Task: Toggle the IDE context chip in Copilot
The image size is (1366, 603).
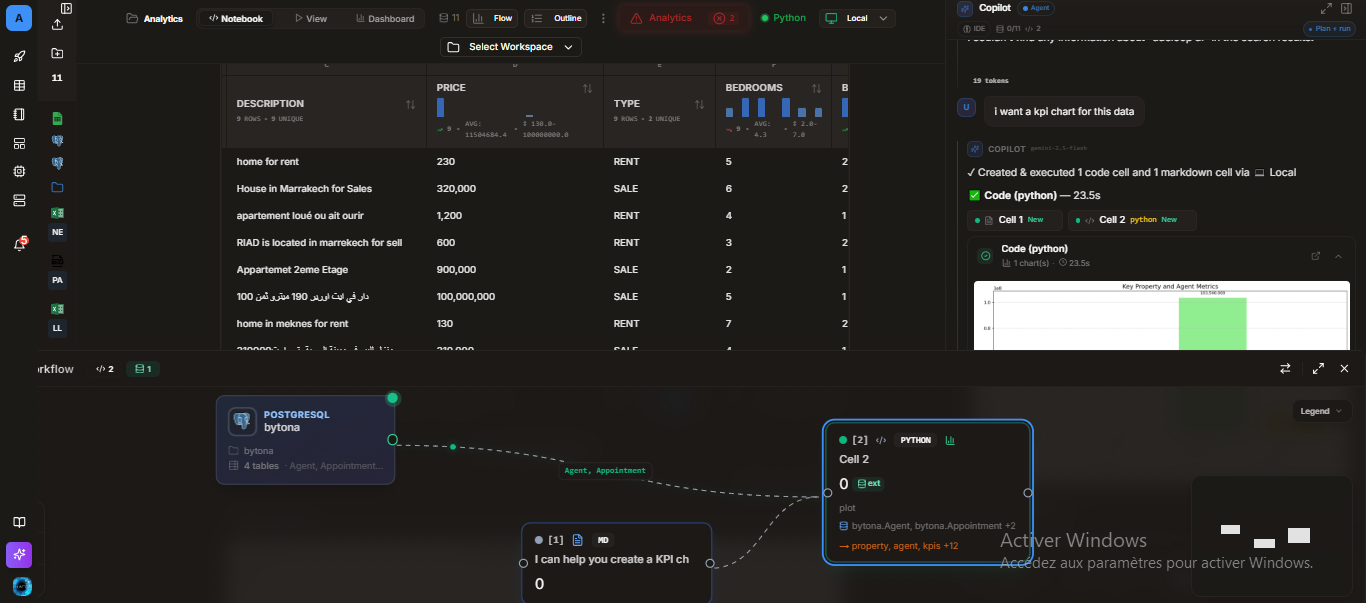Action: (x=975, y=30)
